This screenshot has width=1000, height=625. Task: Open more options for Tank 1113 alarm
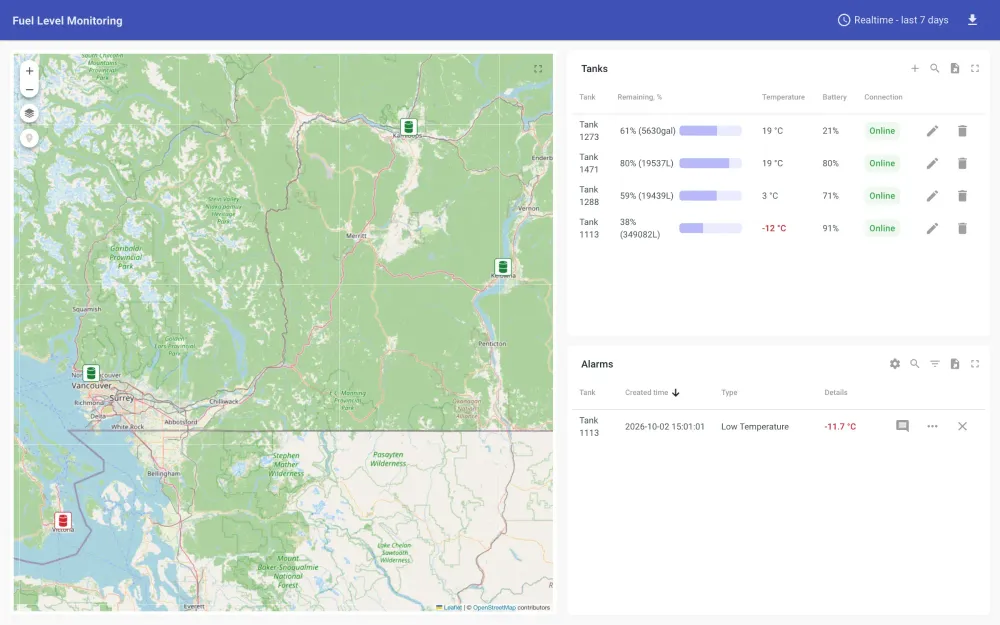tap(932, 426)
